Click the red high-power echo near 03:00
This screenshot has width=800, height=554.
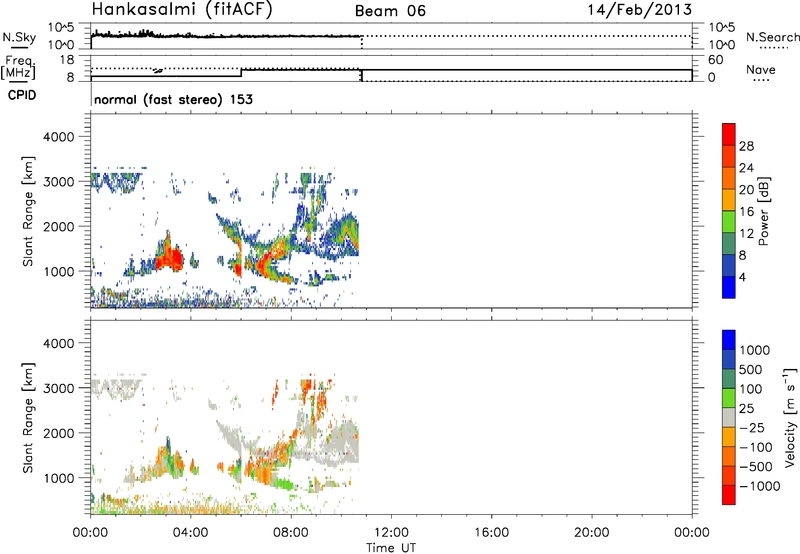171,258
